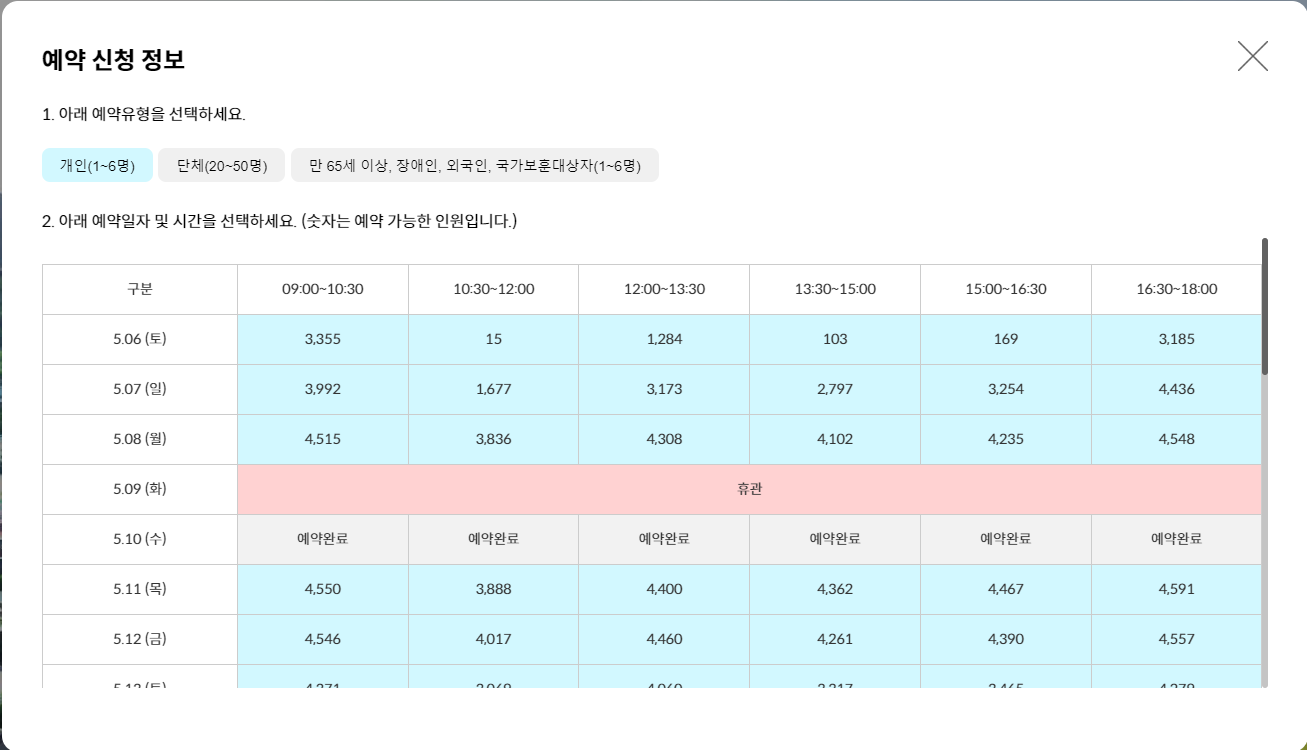Screen dimensions: 1307x750
Task: Select the 13:30~15:00 slot showing 2,797 seats
Action: coord(834,388)
